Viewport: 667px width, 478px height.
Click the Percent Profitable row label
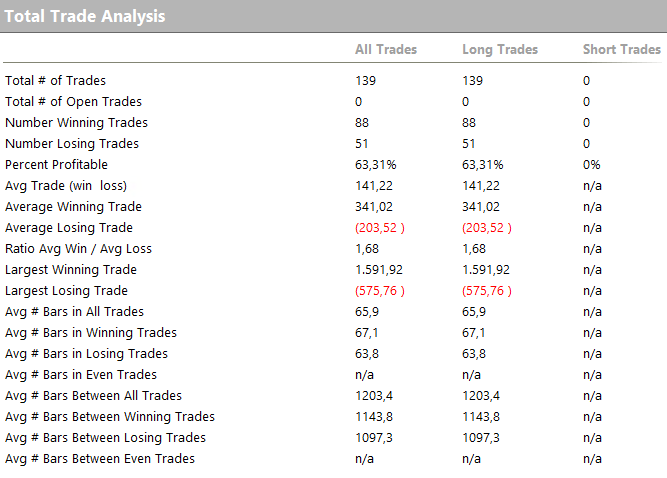click(x=56, y=165)
